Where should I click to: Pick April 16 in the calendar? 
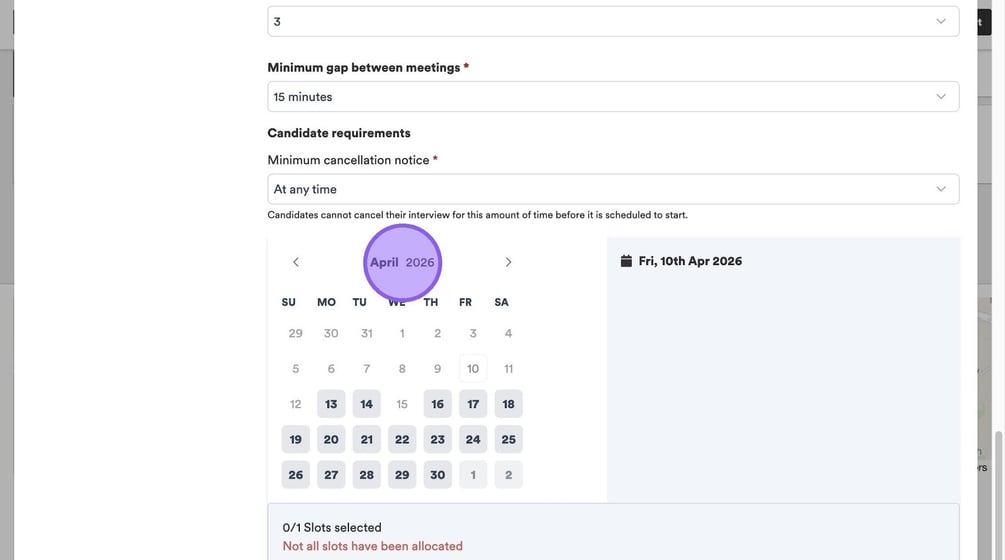438,404
